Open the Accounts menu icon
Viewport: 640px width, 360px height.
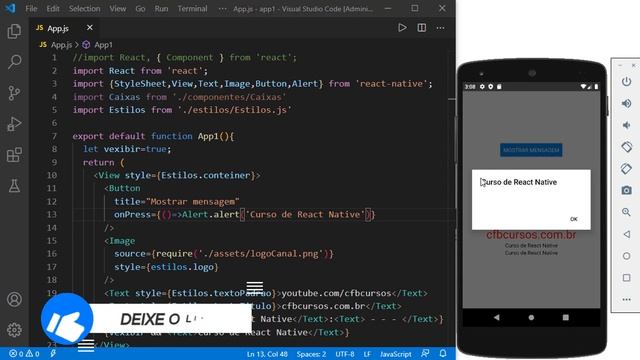[14, 299]
